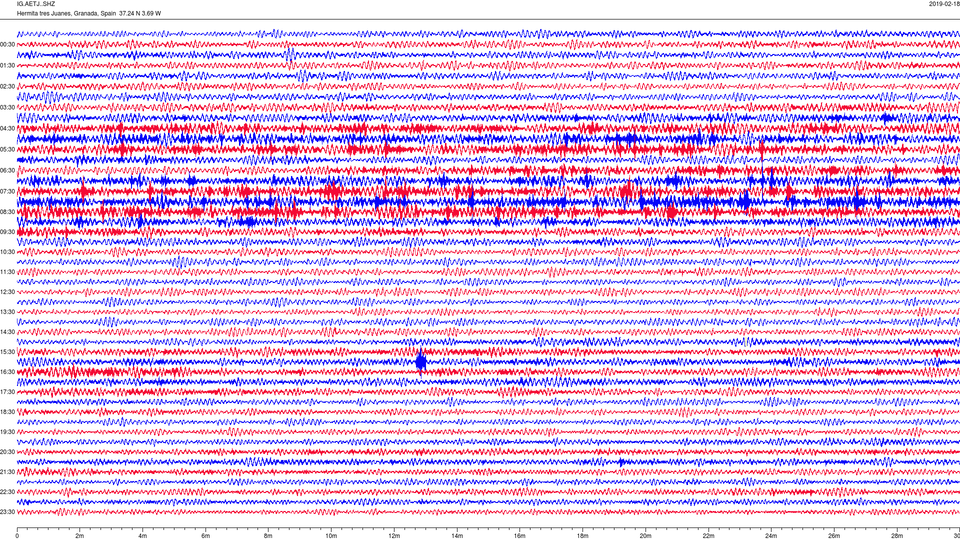Click the 12m axis tick label
The width and height of the screenshot is (960, 540).
tap(394, 536)
